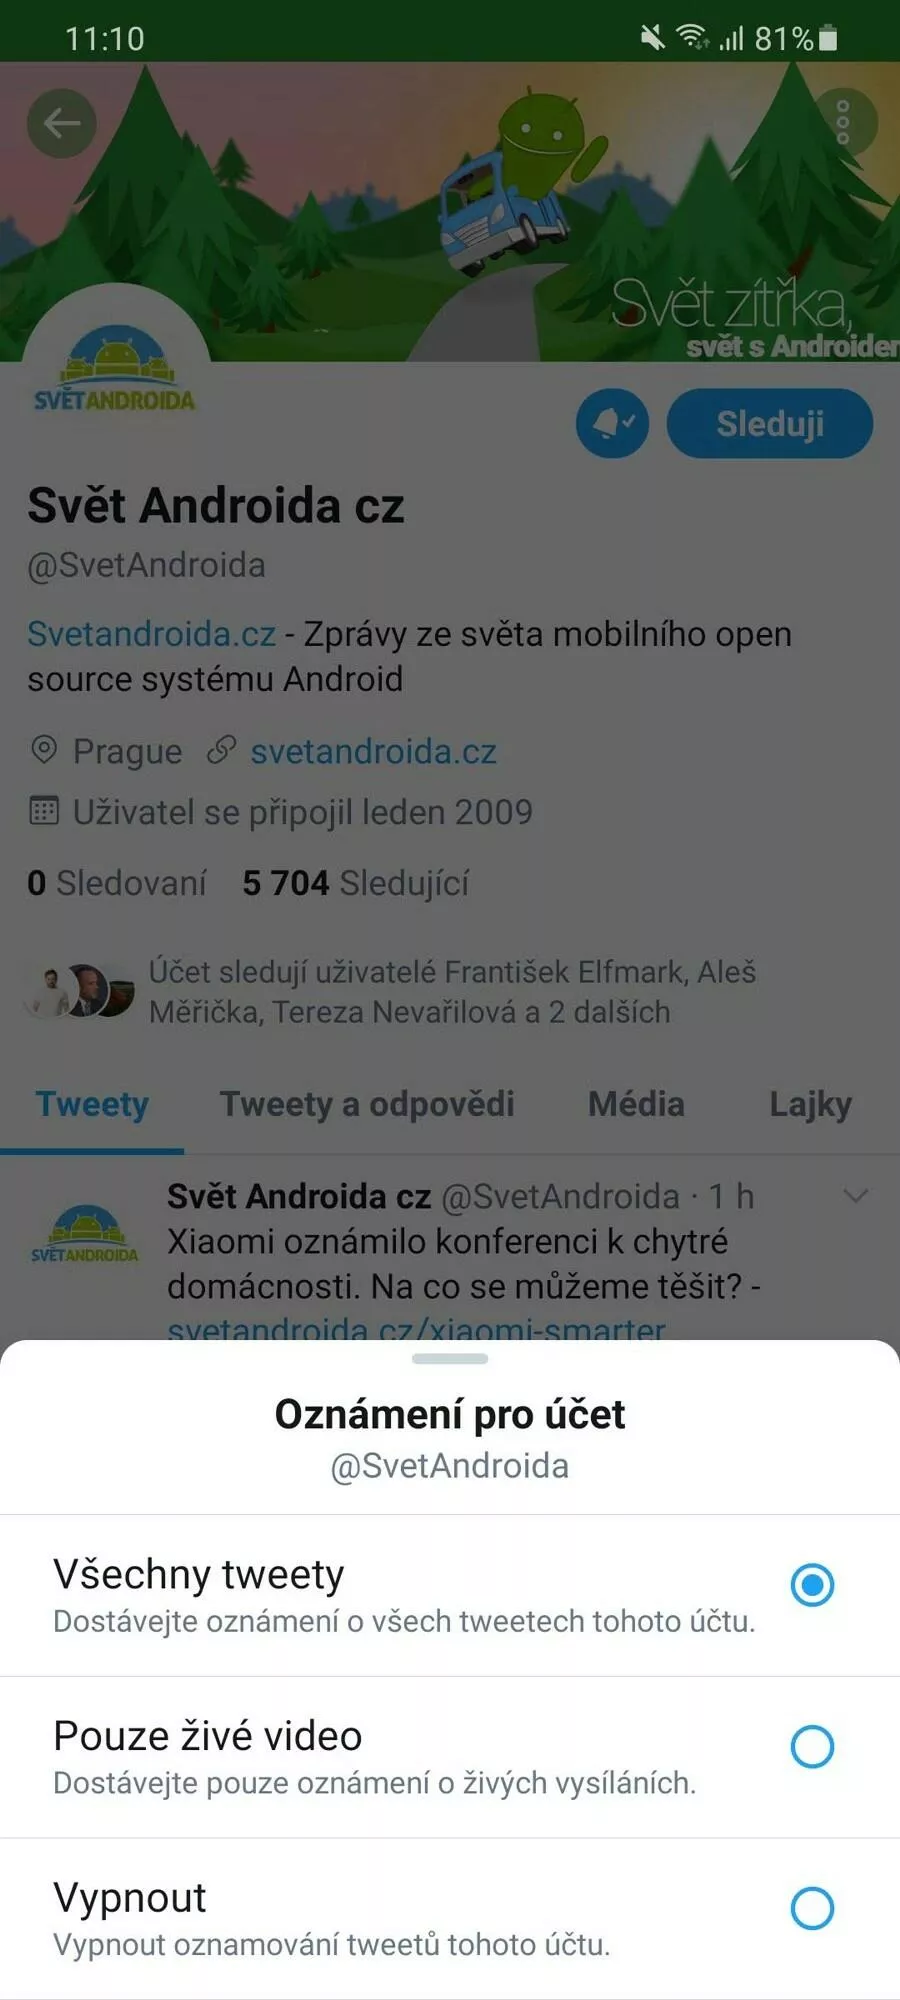The image size is (900, 2000).
Task: View the 5 704 Sledující followers list
Action: [x=356, y=883]
